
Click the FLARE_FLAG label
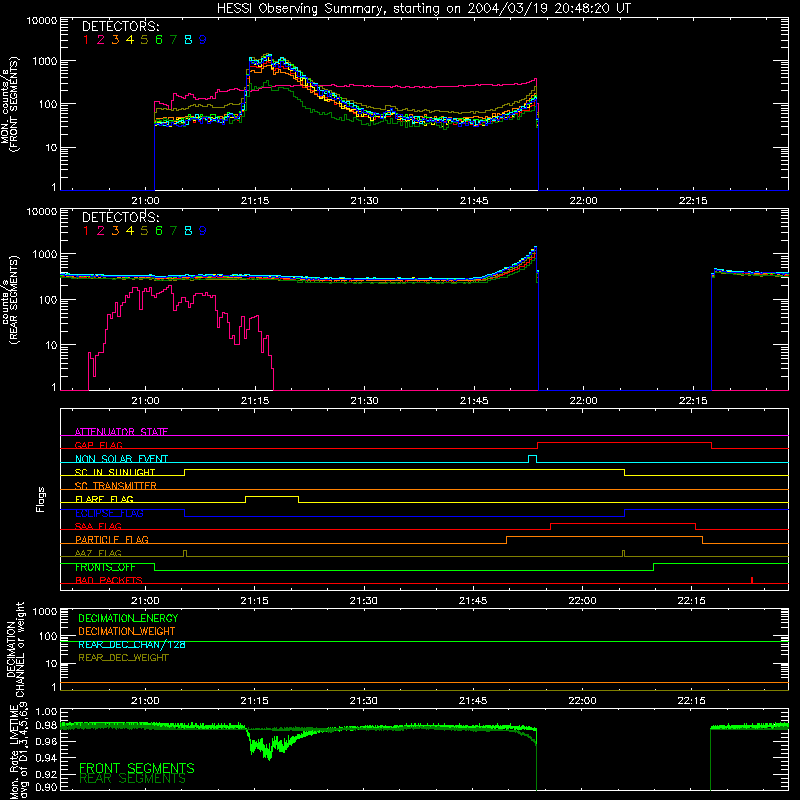(104, 499)
